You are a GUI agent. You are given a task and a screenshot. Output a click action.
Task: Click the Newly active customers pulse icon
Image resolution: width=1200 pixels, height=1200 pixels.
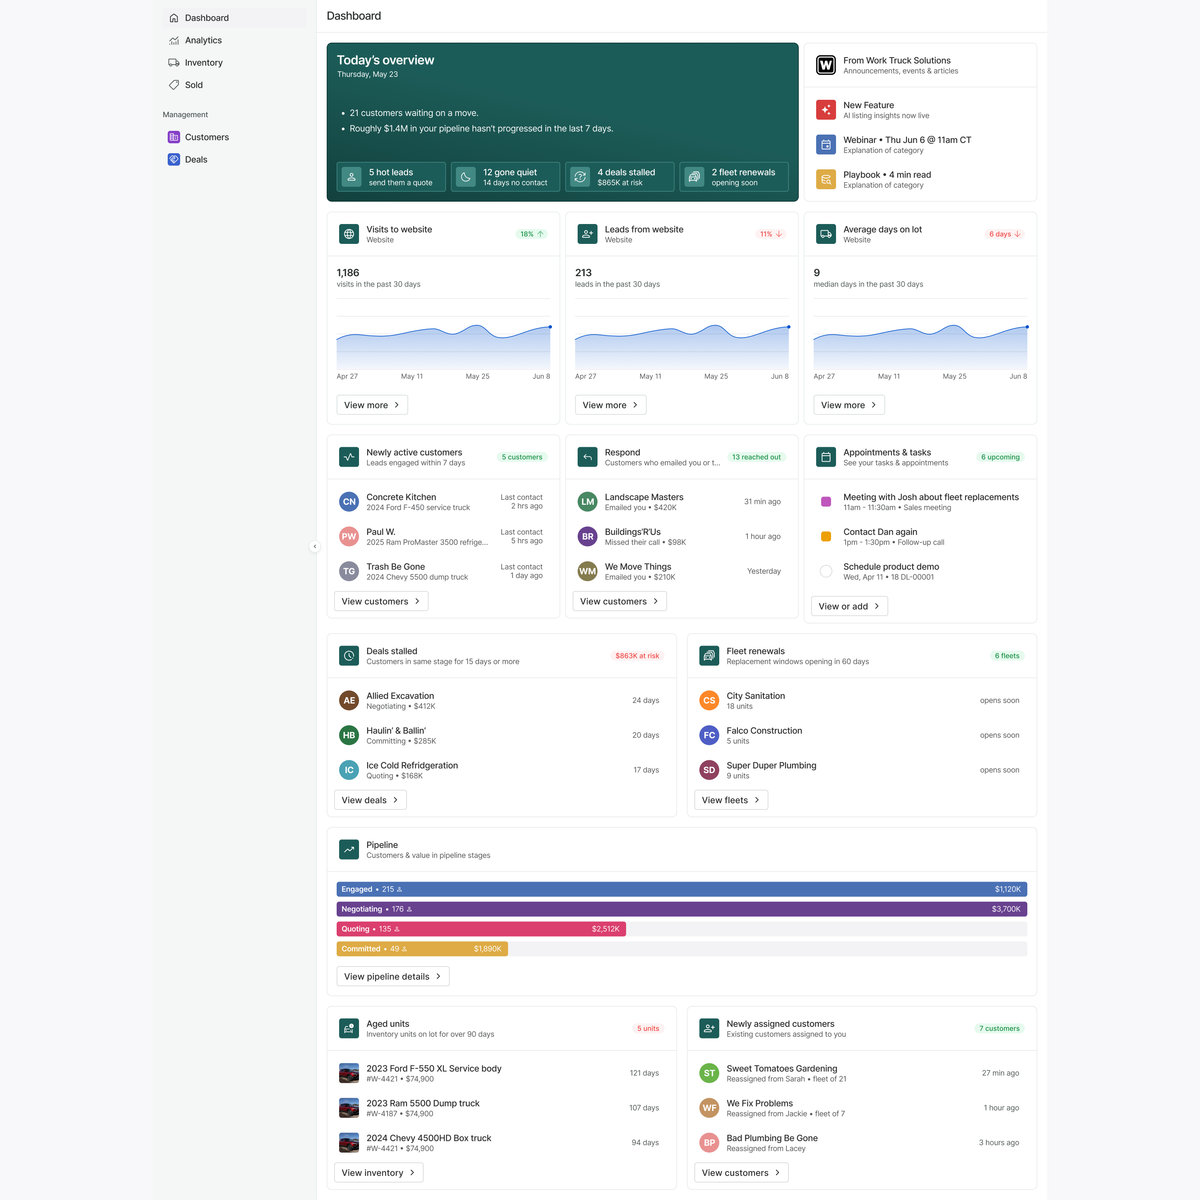coord(349,457)
